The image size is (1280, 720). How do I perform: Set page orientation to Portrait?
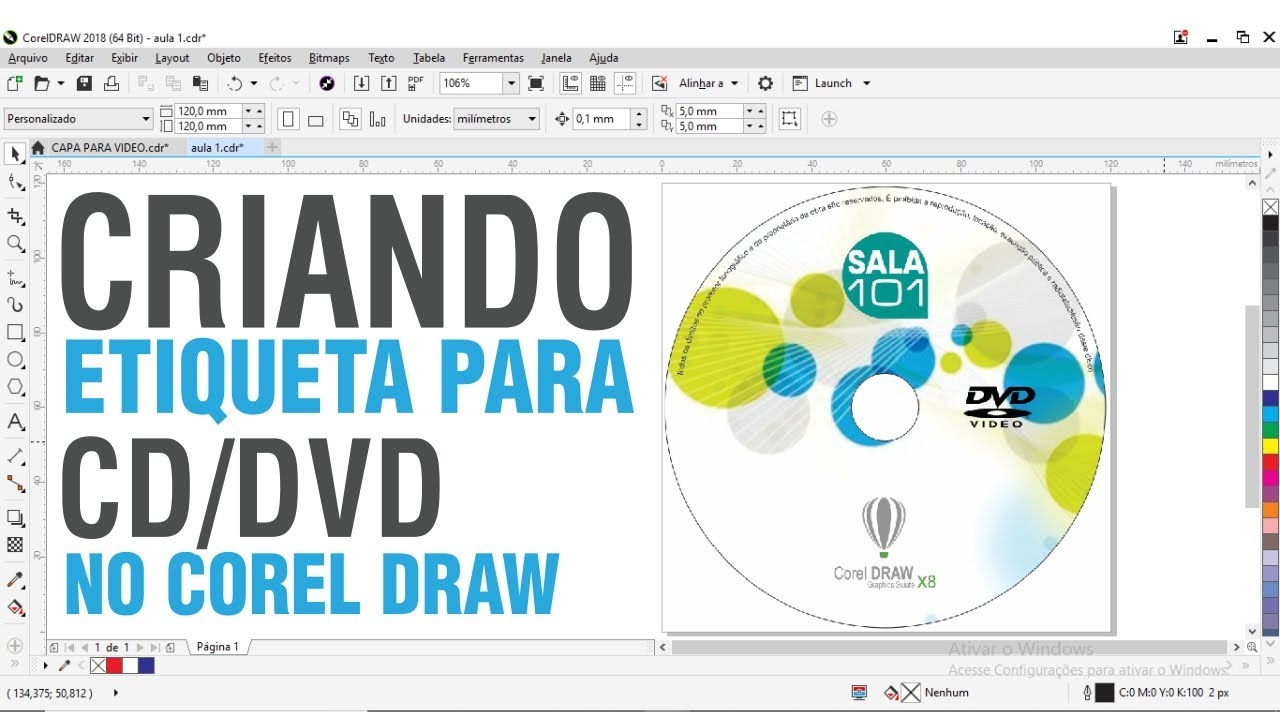(289, 119)
